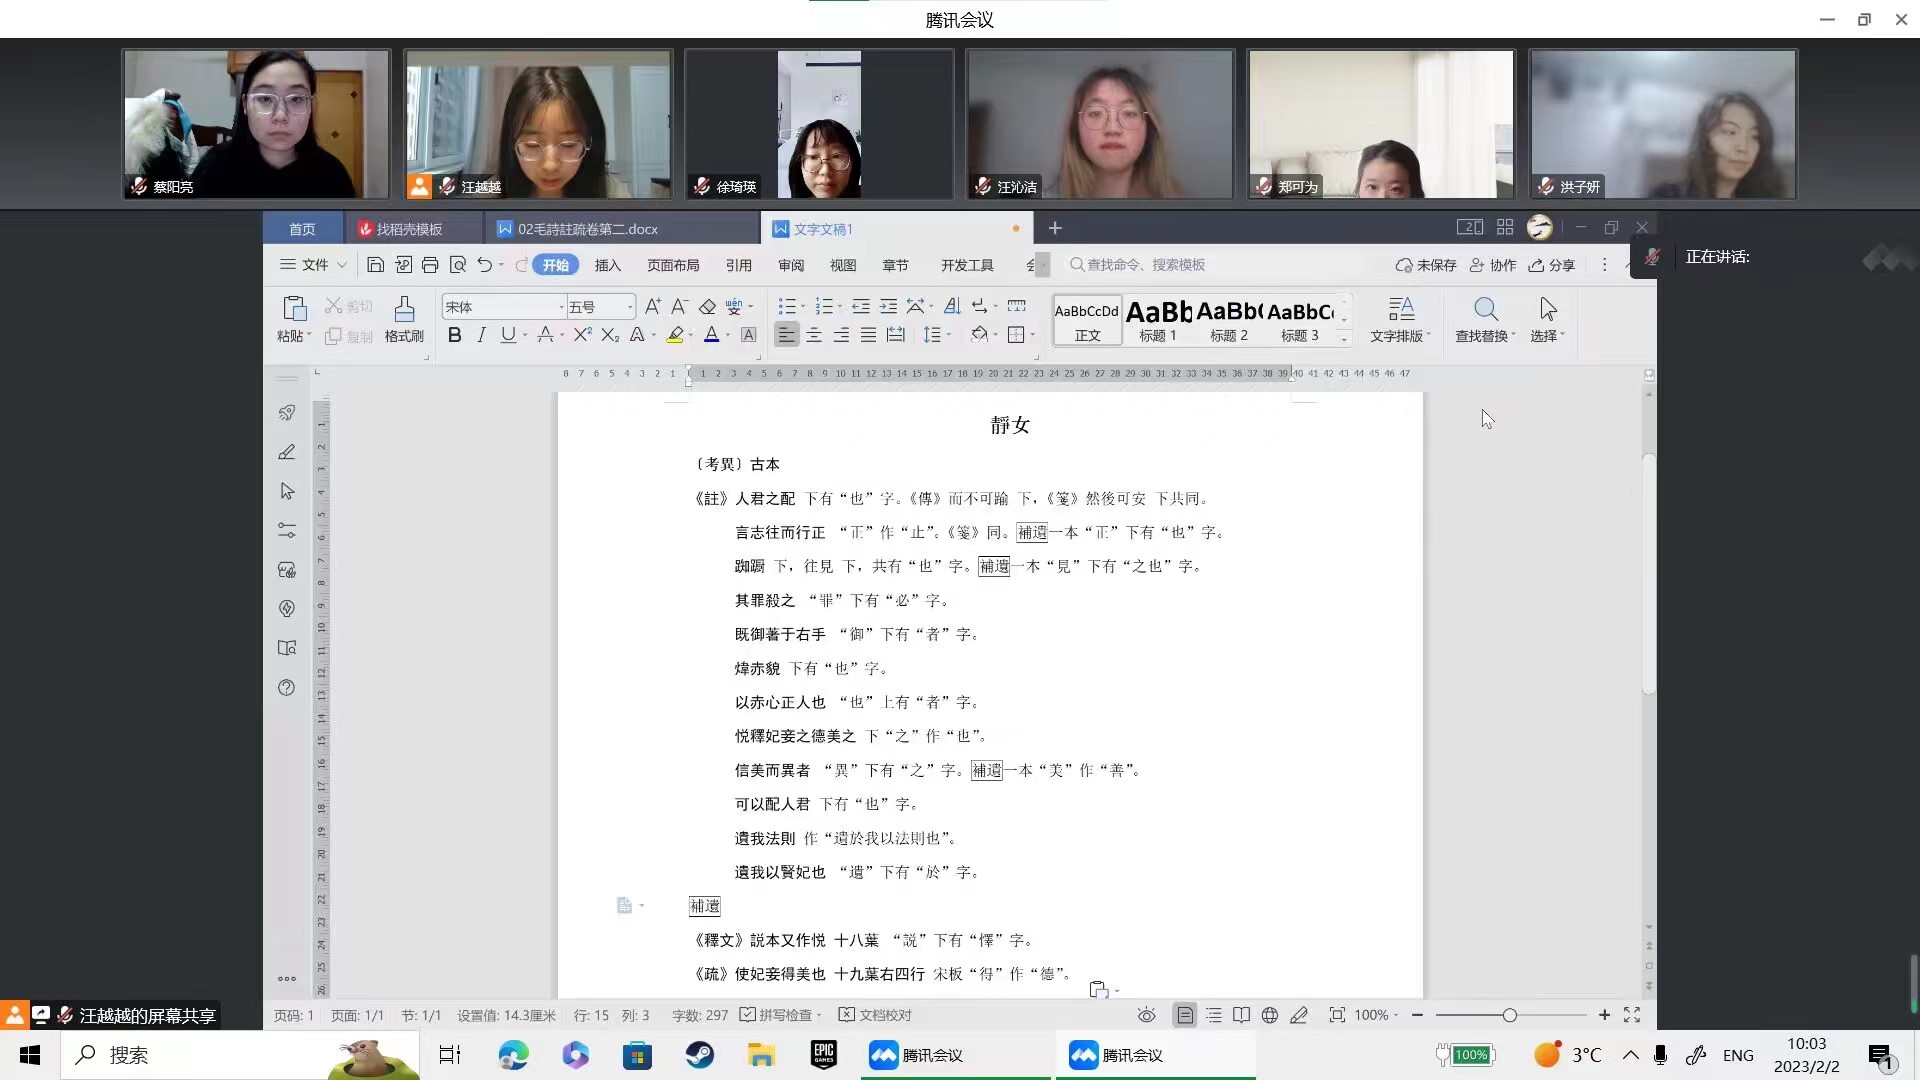Viewport: 1920px width, 1080px height.
Task: Open the 插入 ribbon tab
Action: (x=607, y=265)
